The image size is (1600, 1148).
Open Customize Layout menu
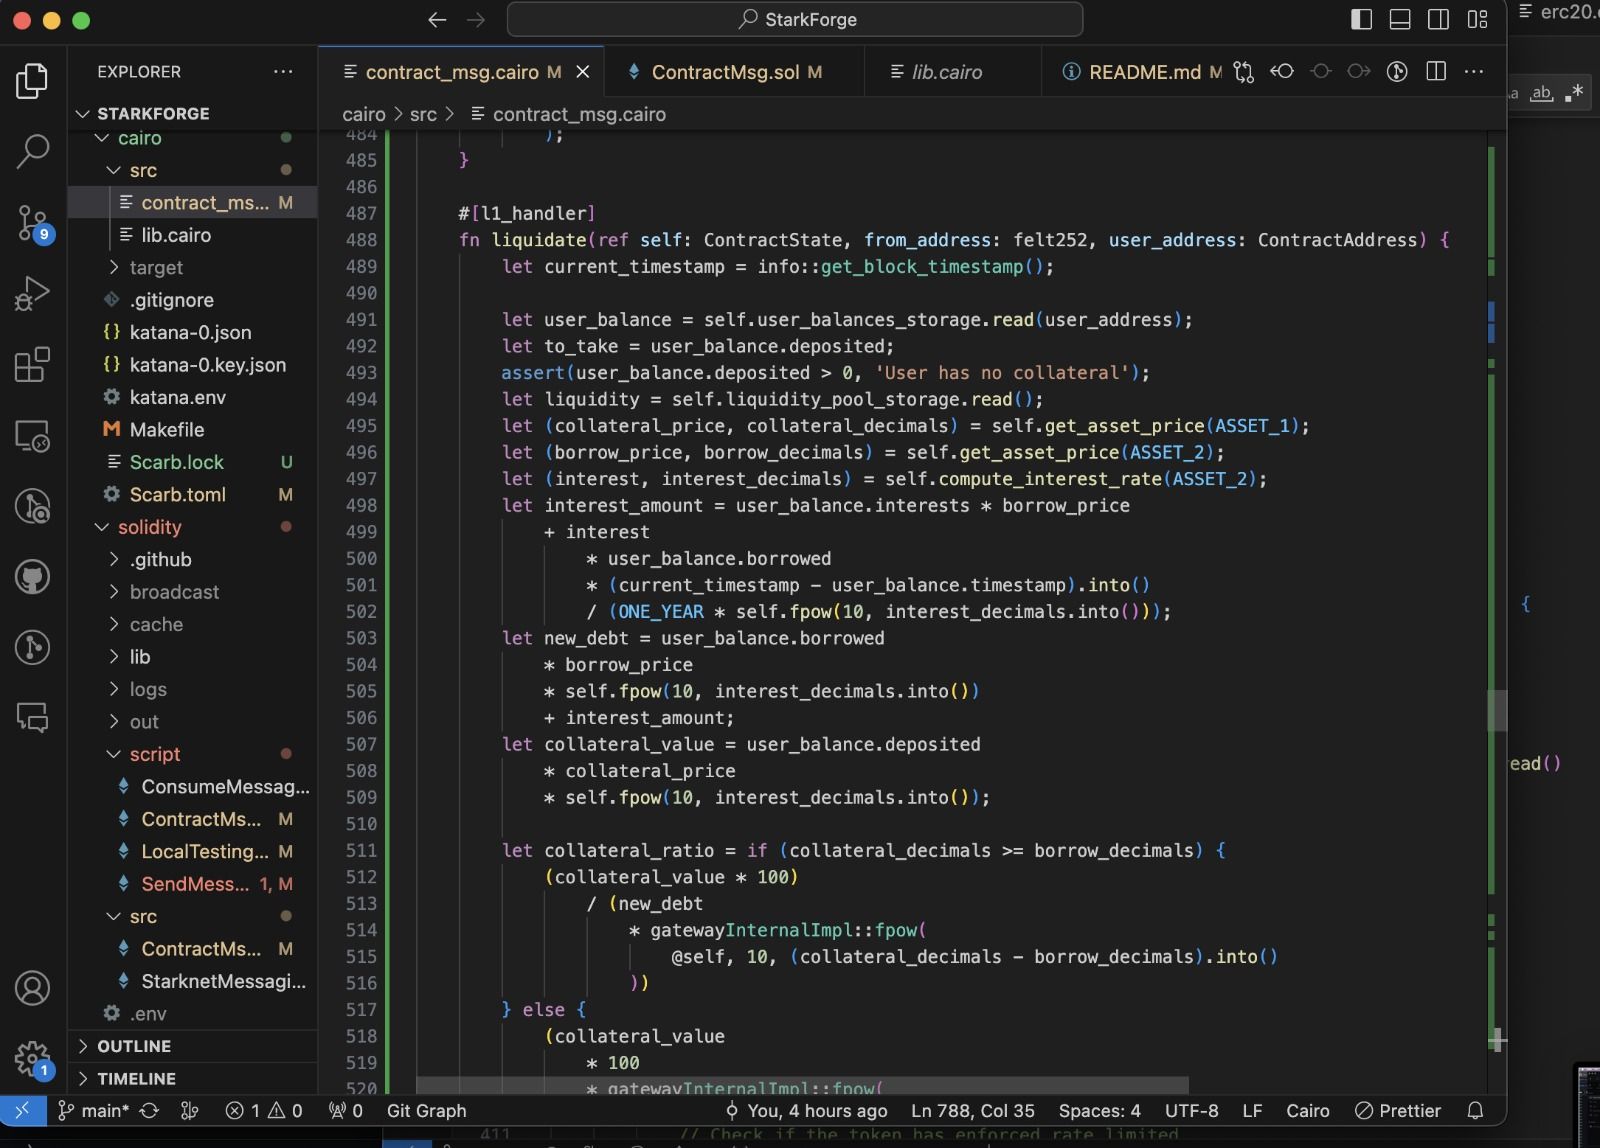1477,19
